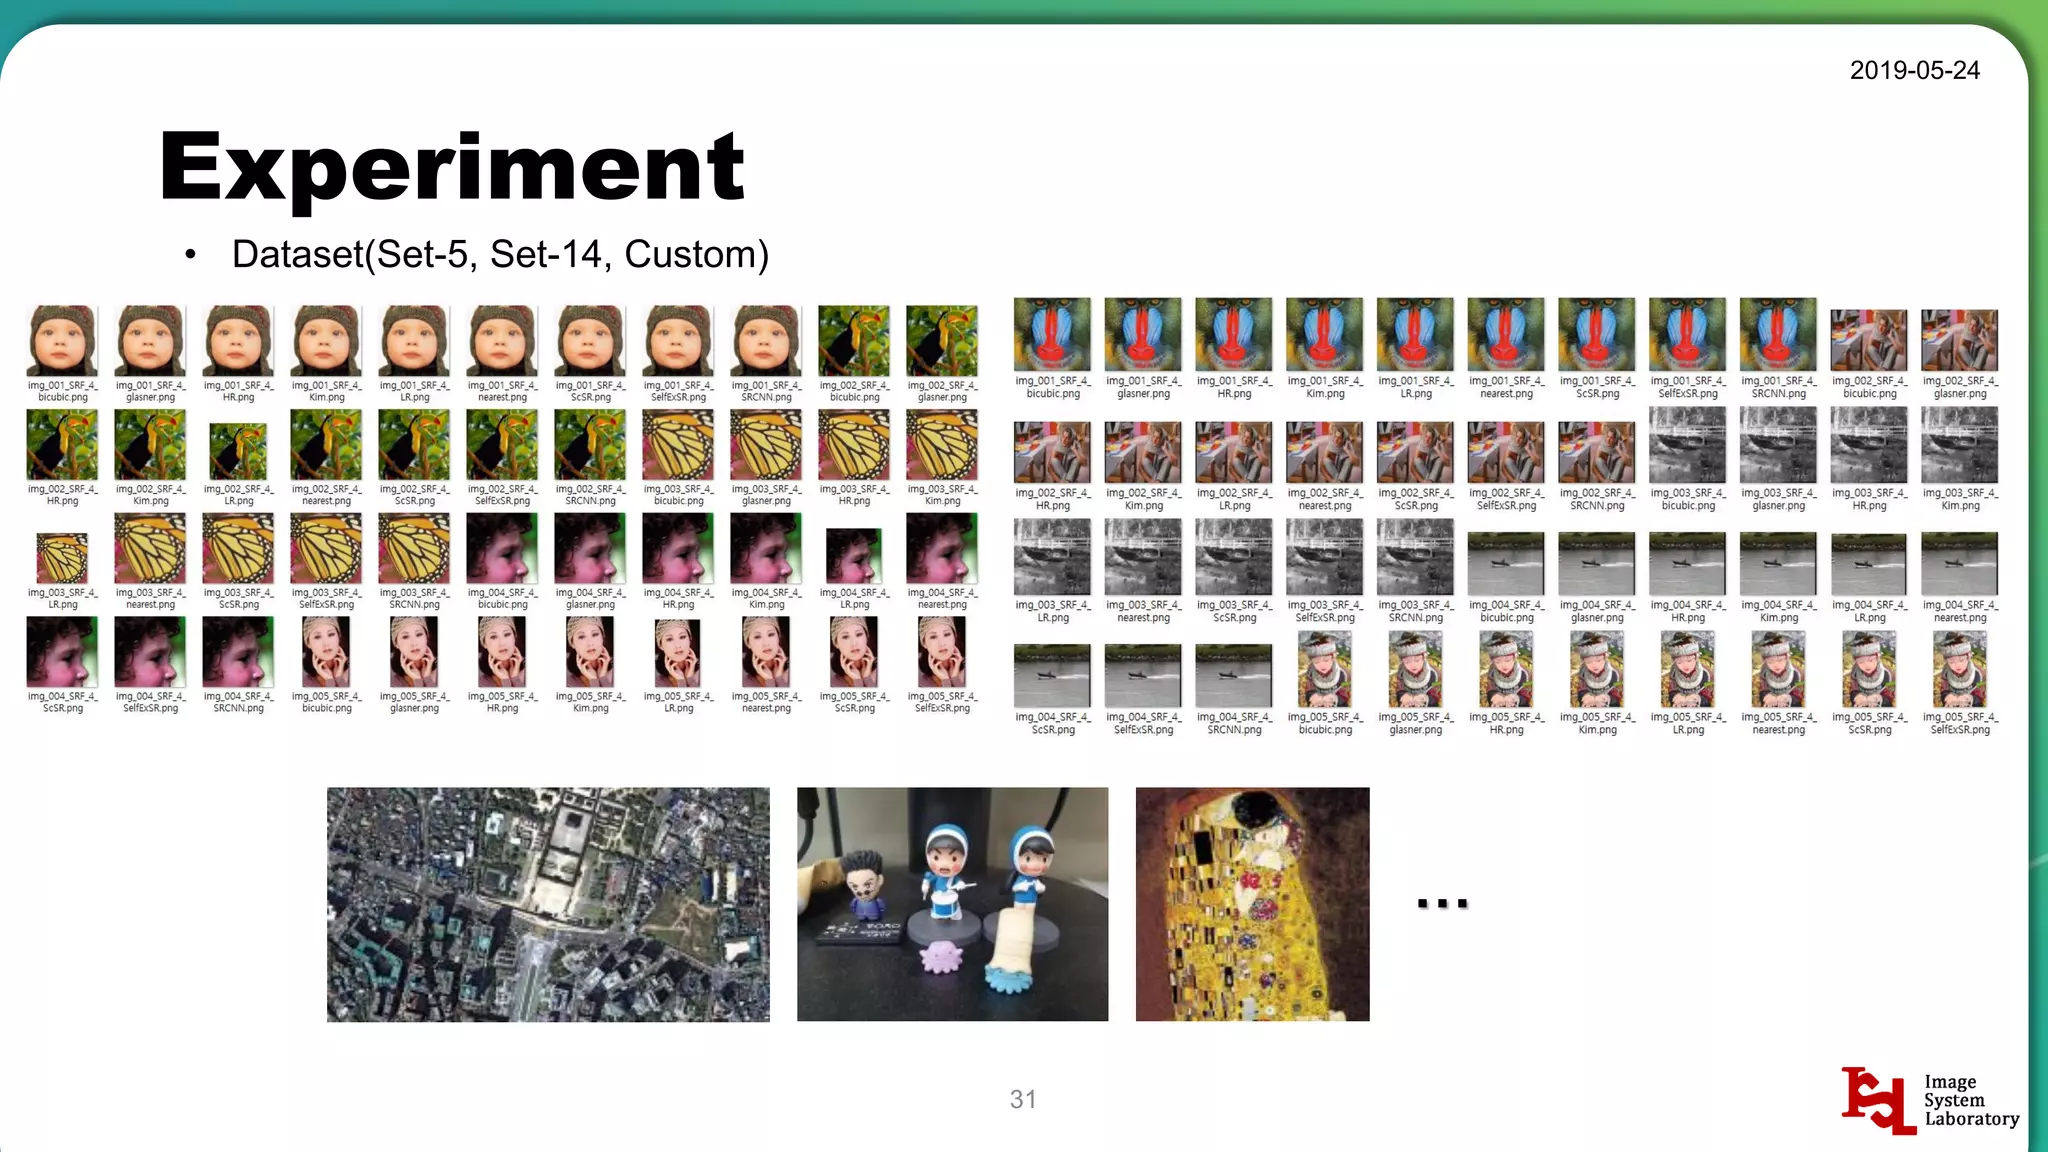Click the baby img_001 SelfExSR.png thumbnail
Image resolution: width=2048 pixels, height=1152 pixels.
678,342
